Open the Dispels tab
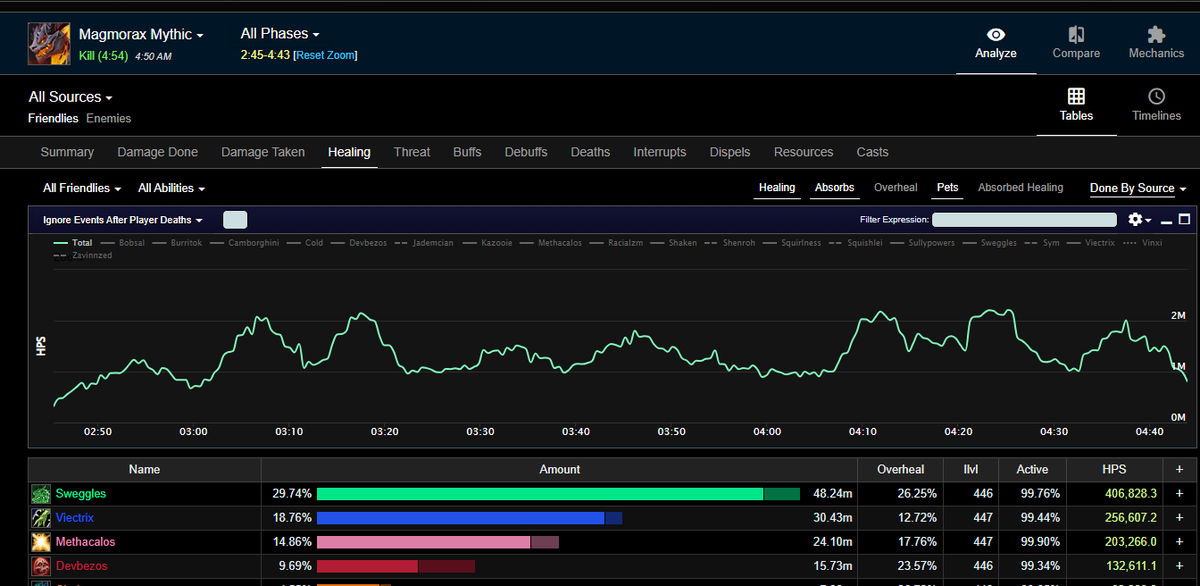 (730, 152)
